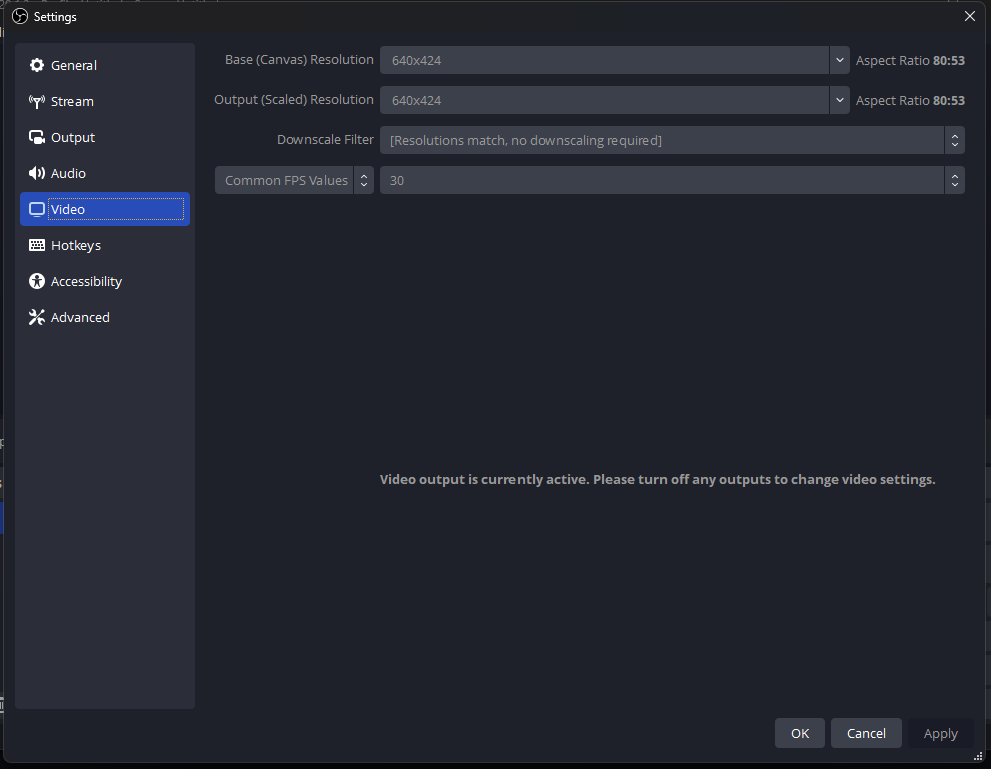991x769 pixels.
Task: Click the Audio speaker icon
Action: click(37, 173)
